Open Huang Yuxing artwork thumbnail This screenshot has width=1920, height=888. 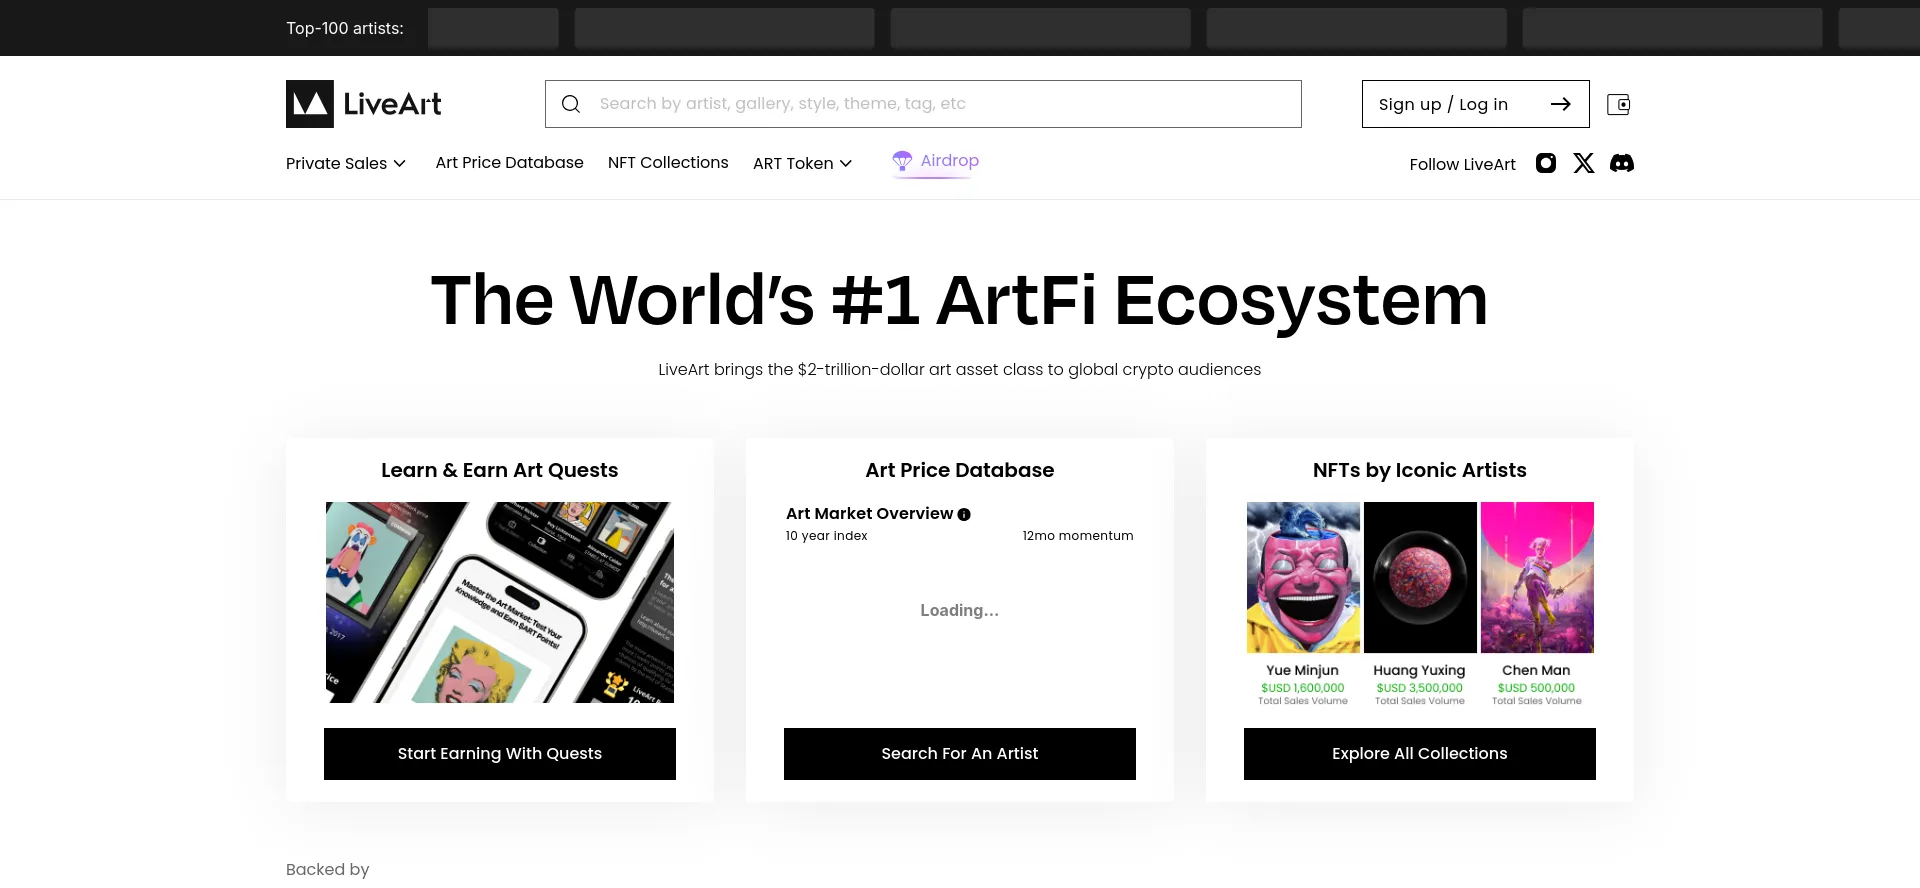1420,577
